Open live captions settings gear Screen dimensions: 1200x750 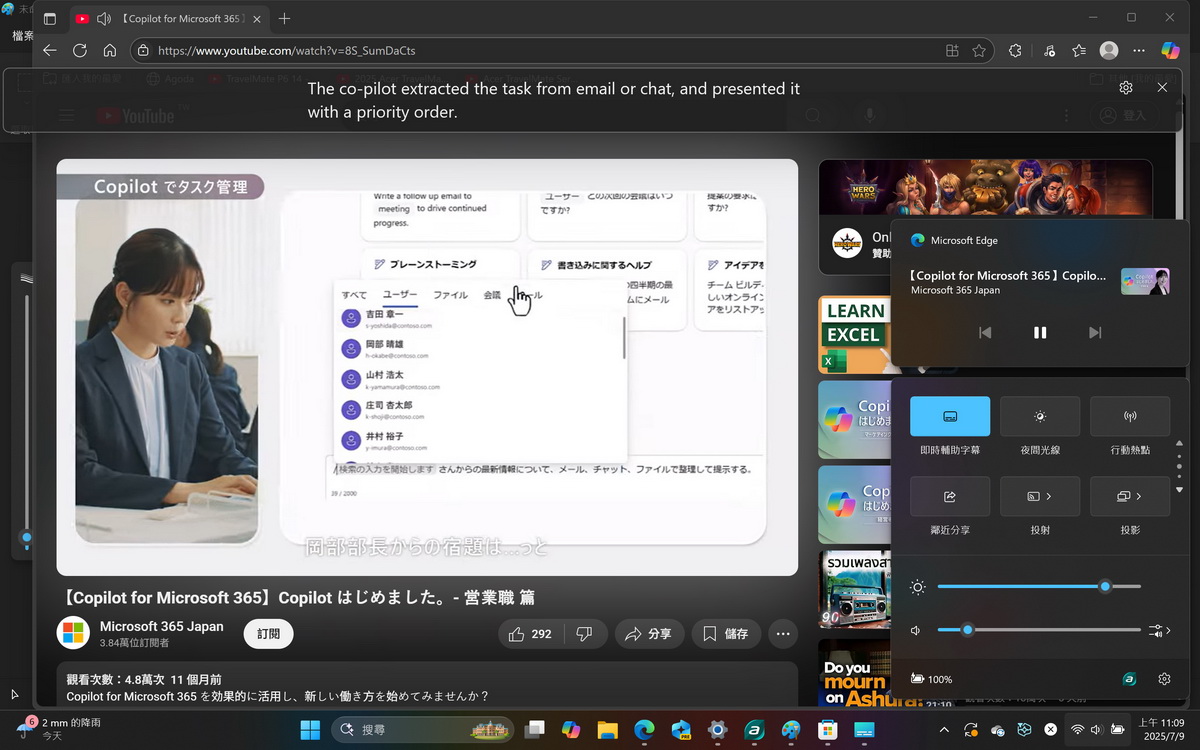(1126, 88)
